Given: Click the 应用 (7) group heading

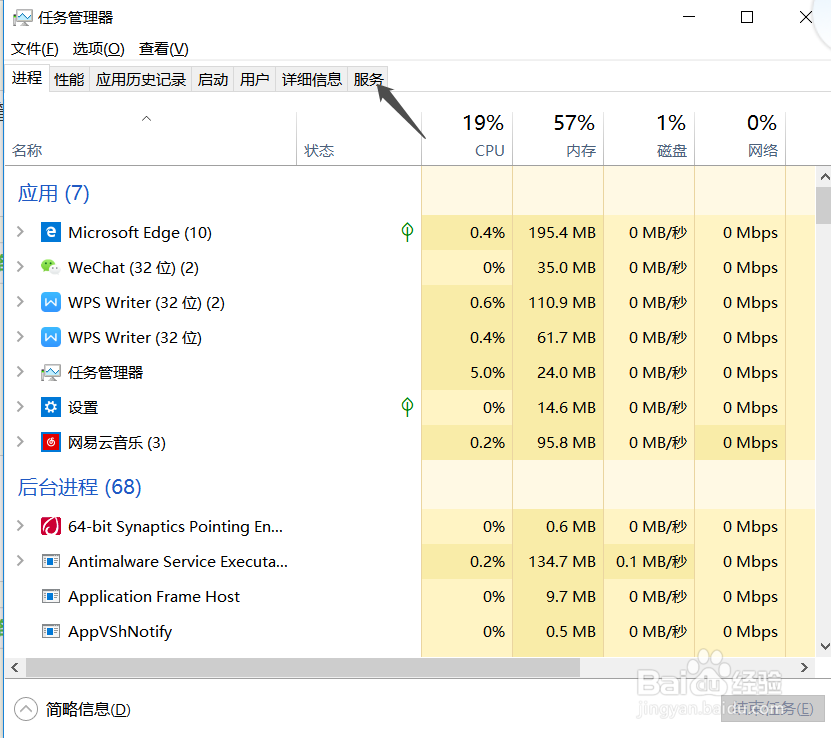Looking at the screenshot, I should (x=54, y=193).
